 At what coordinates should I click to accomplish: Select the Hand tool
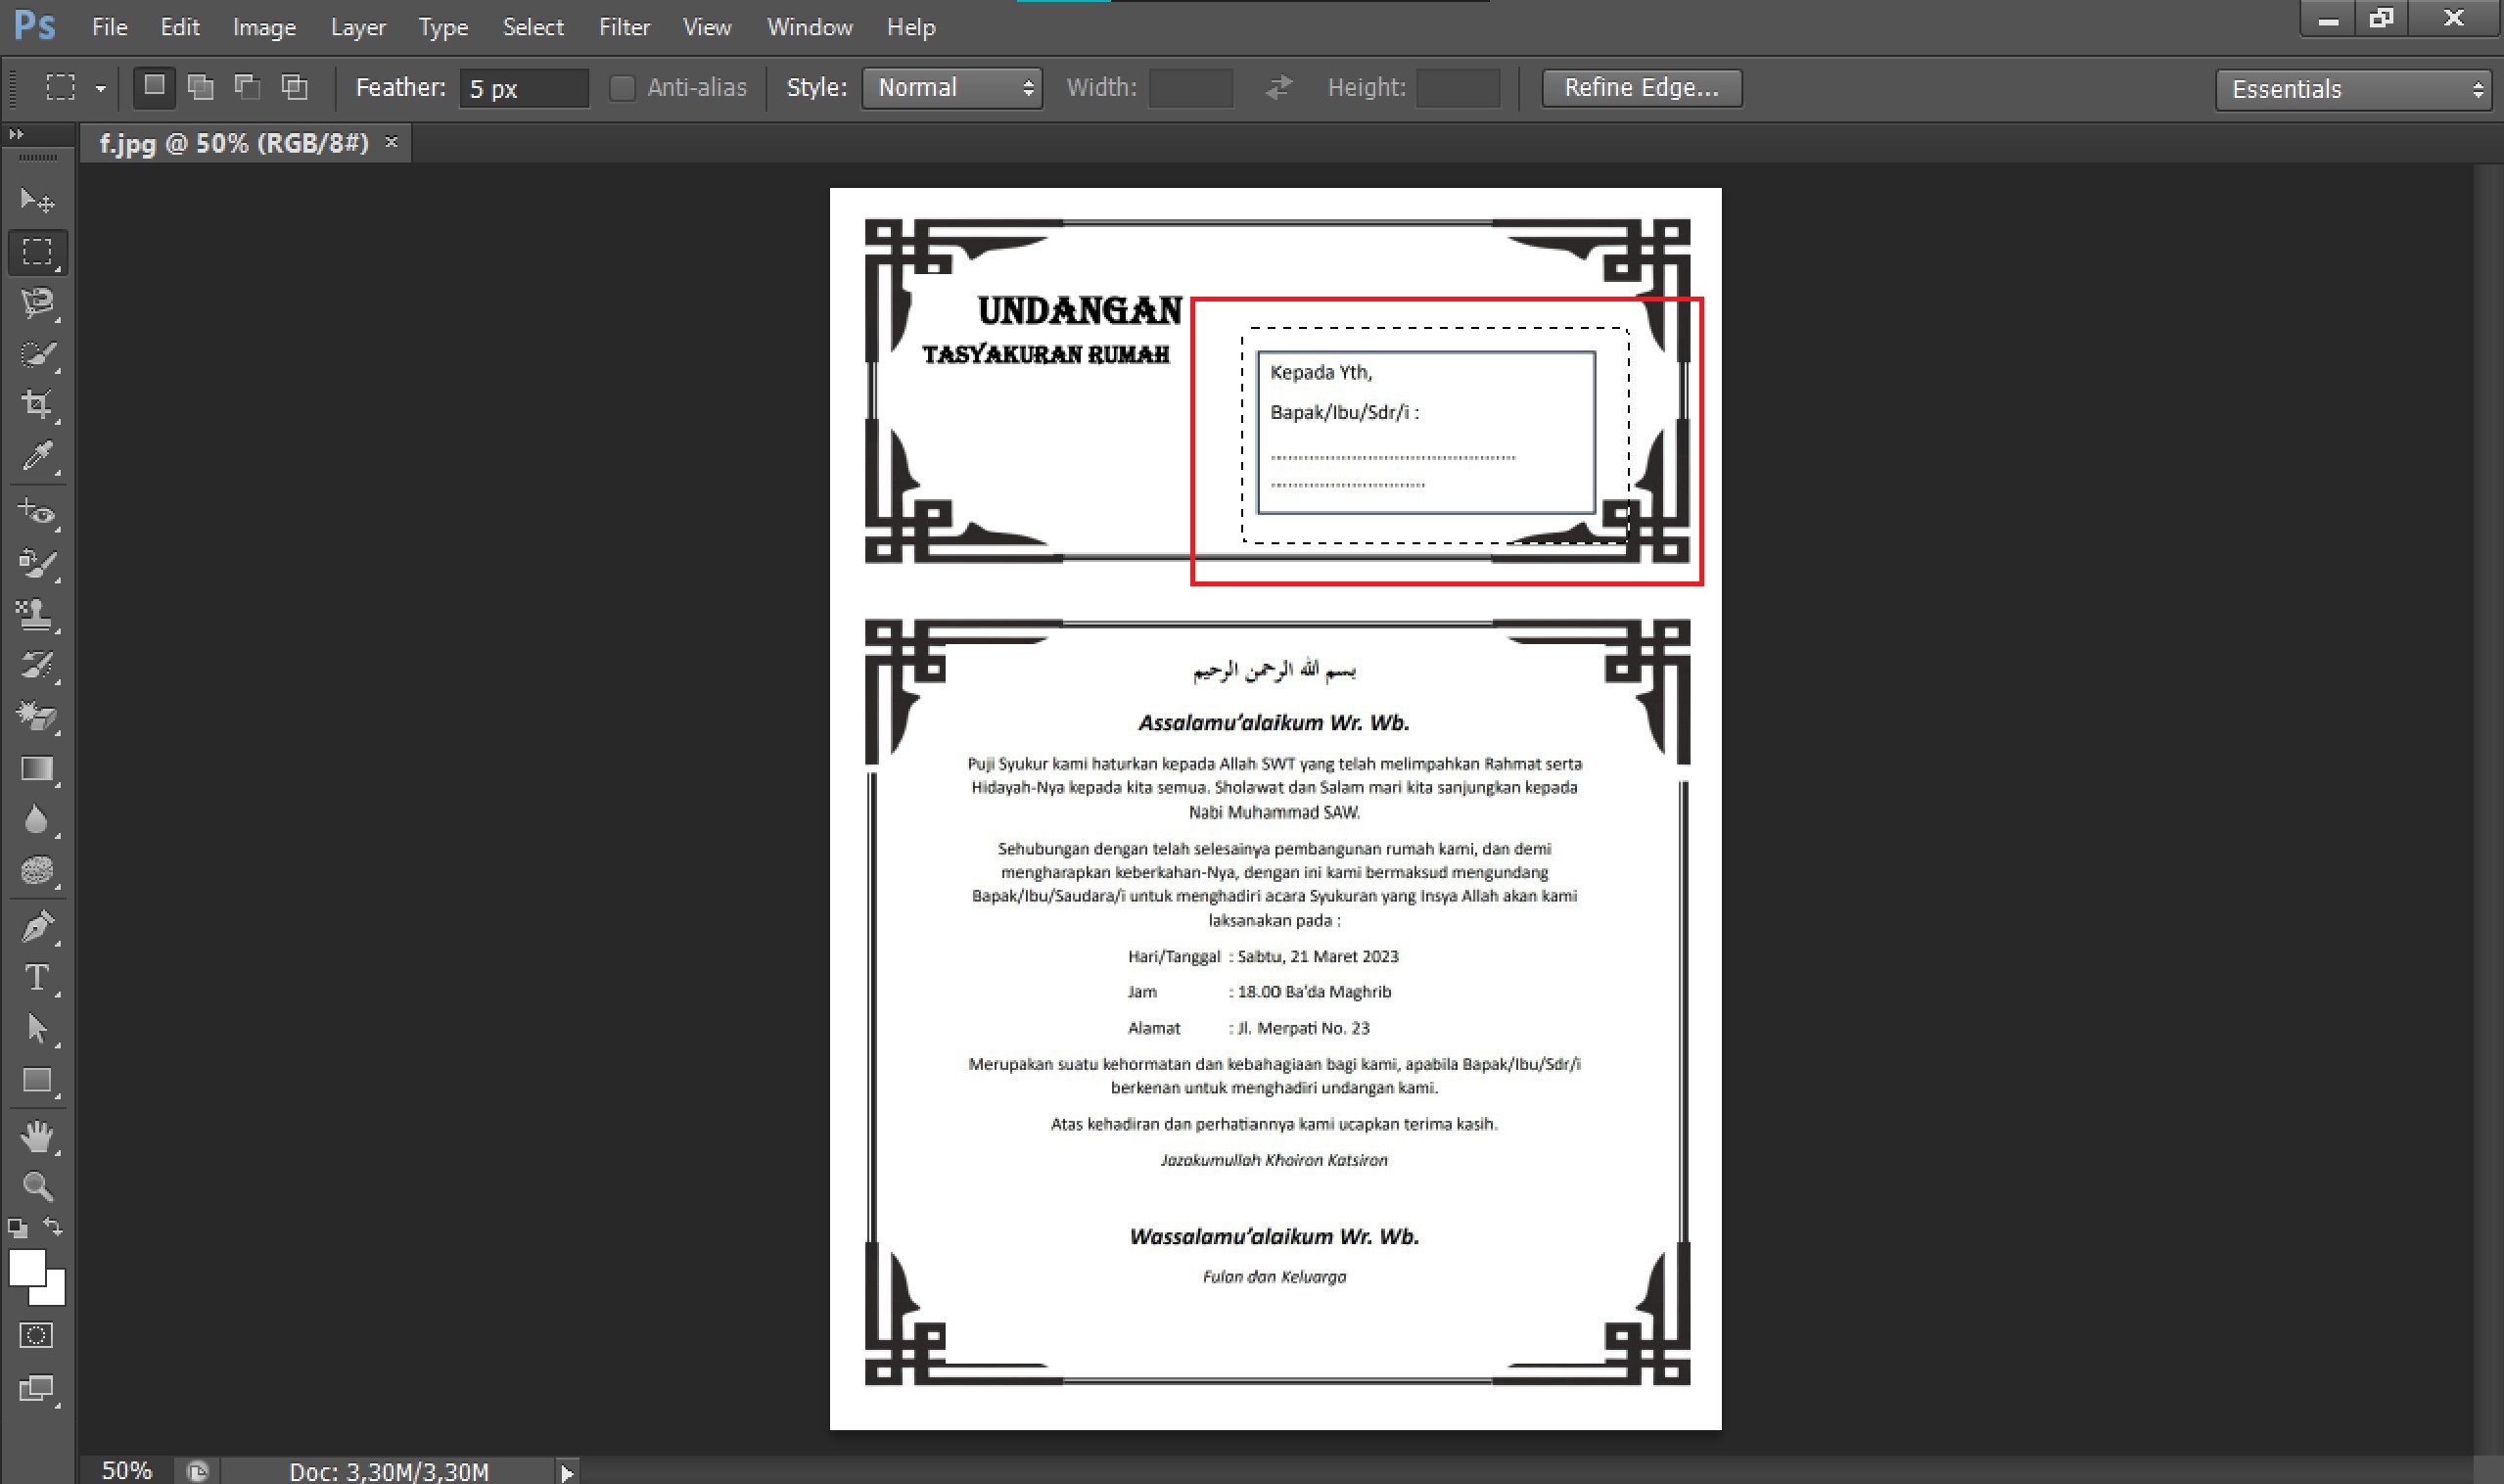pyautogui.click(x=37, y=1136)
